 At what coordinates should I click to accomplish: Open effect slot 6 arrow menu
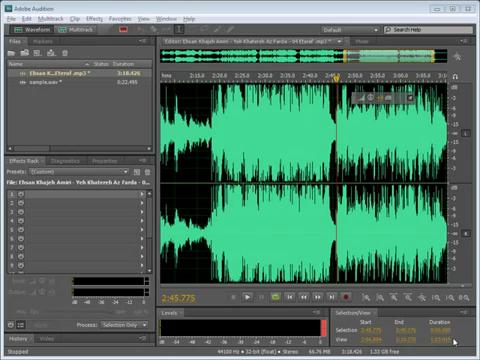[142, 239]
